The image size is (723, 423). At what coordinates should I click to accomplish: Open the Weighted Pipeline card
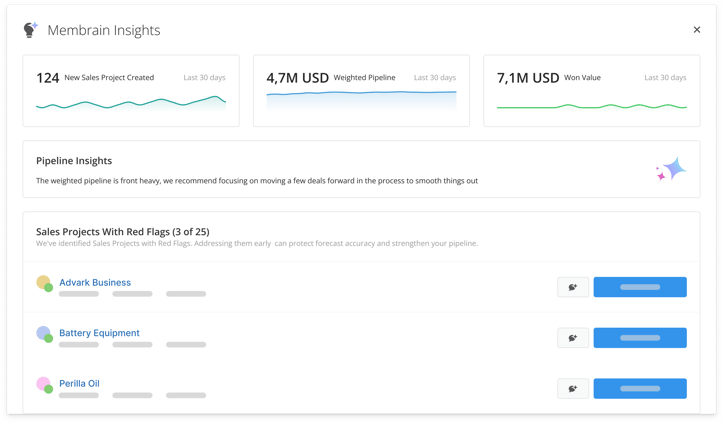pyautogui.click(x=361, y=90)
